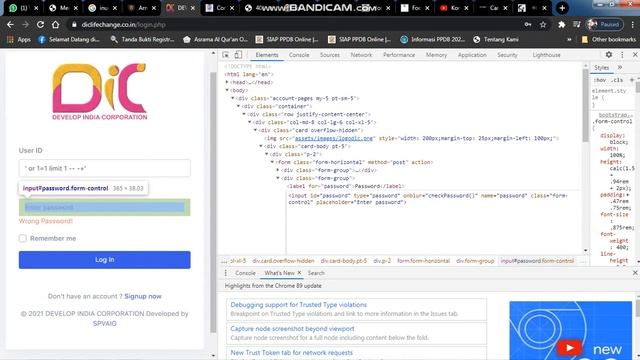Open Debugging support for Trusted Type violations

298,304
